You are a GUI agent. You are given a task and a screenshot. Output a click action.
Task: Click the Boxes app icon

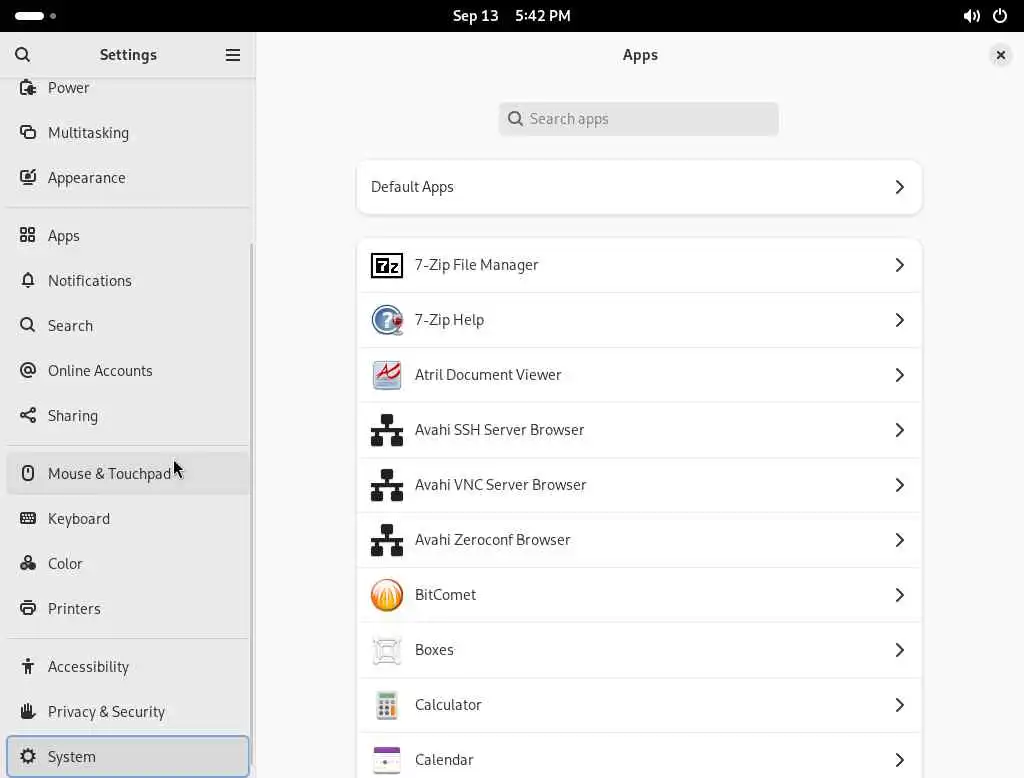[x=387, y=650]
